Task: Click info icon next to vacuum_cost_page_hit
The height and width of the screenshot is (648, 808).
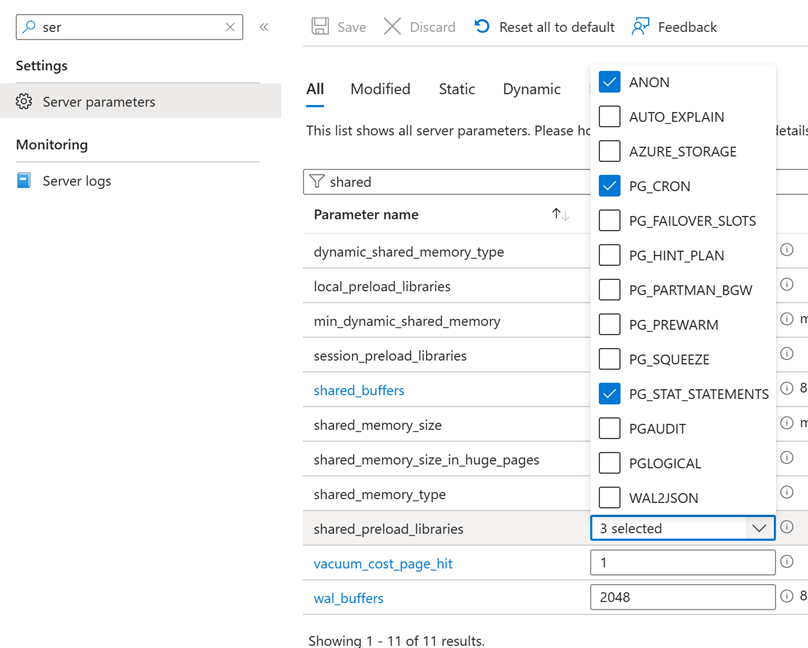Action: [787, 562]
